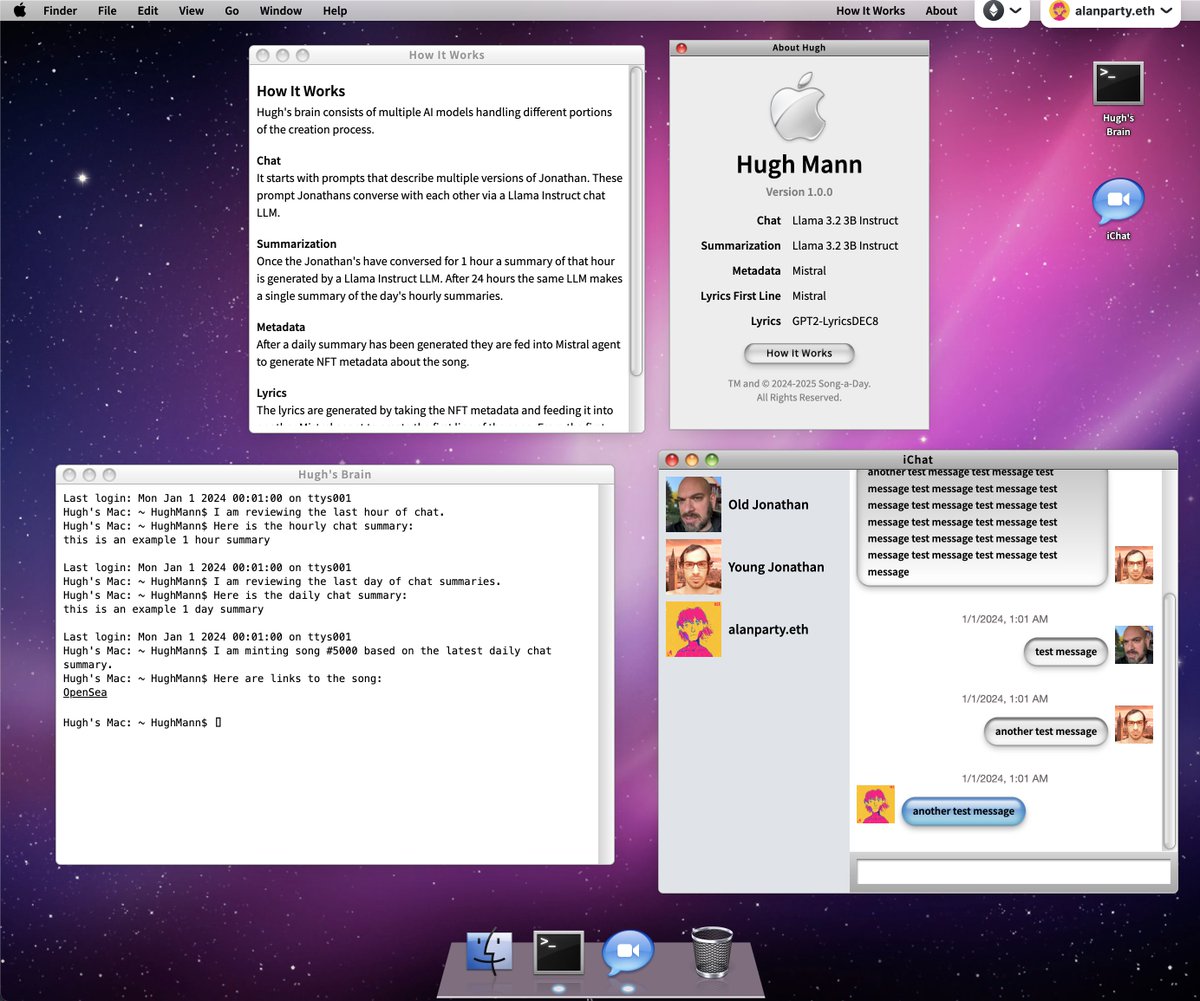Open the Go menu
This screenshot has width=1200, height=1001.
pos(232,11)
